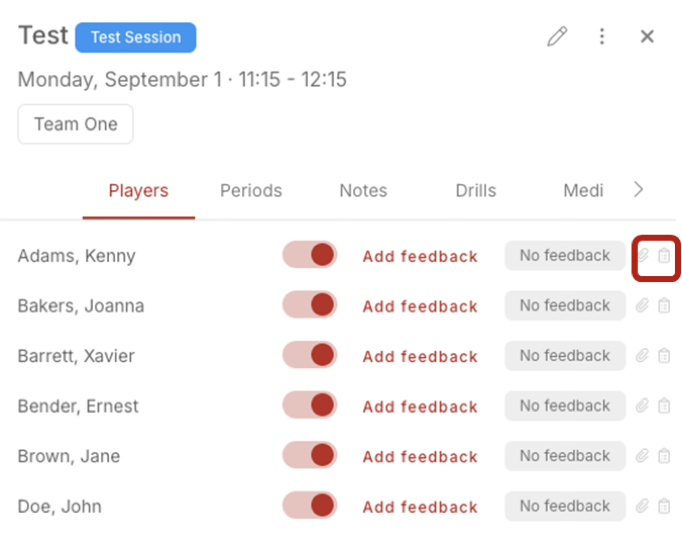Click the Team One button
This screenshot has height=540, width=682.
tap(76, 124)
